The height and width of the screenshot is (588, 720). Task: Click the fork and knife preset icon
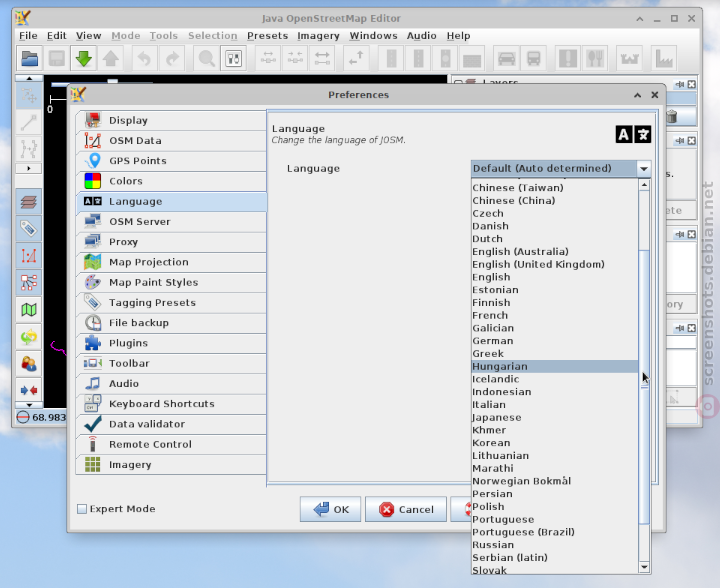tap(595, 58)
